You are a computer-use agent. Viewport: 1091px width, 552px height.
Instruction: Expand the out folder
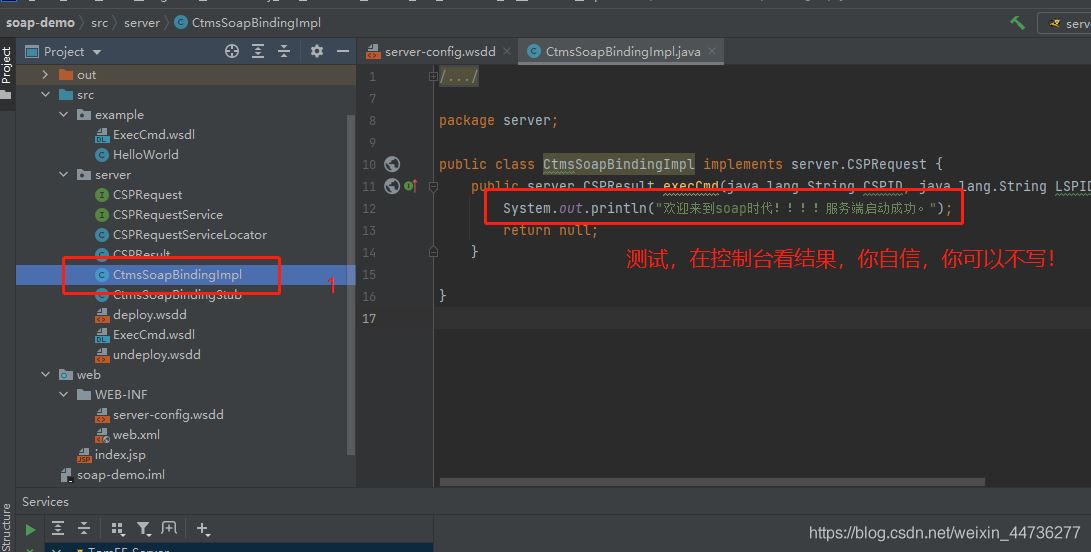coord(45,75)
